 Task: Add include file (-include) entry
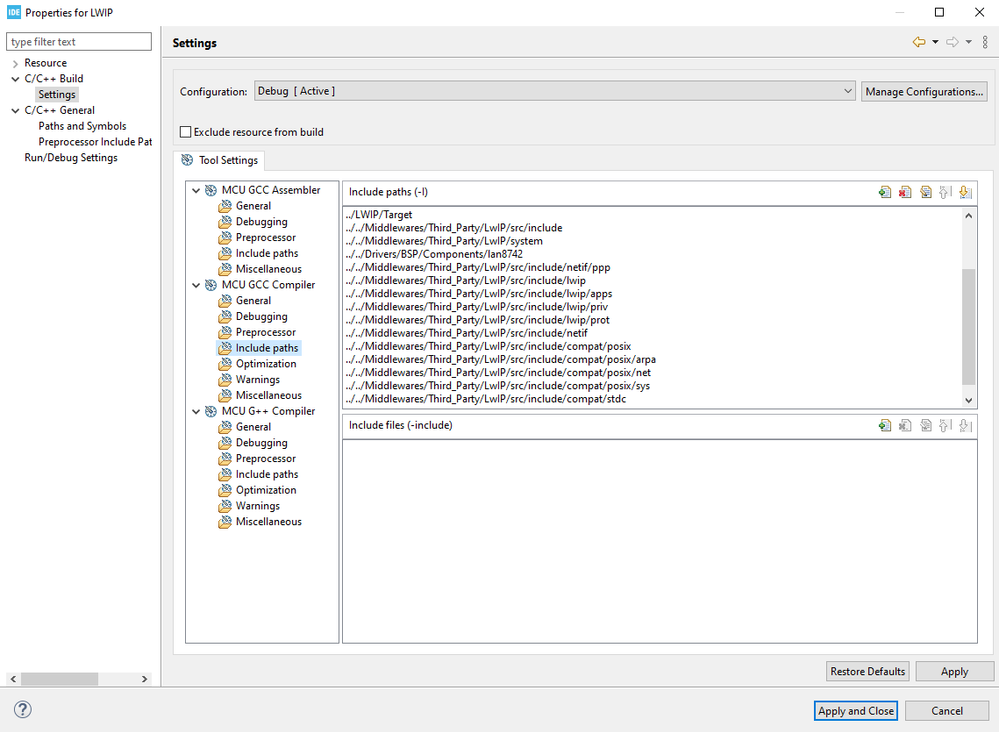pos(884,425)
